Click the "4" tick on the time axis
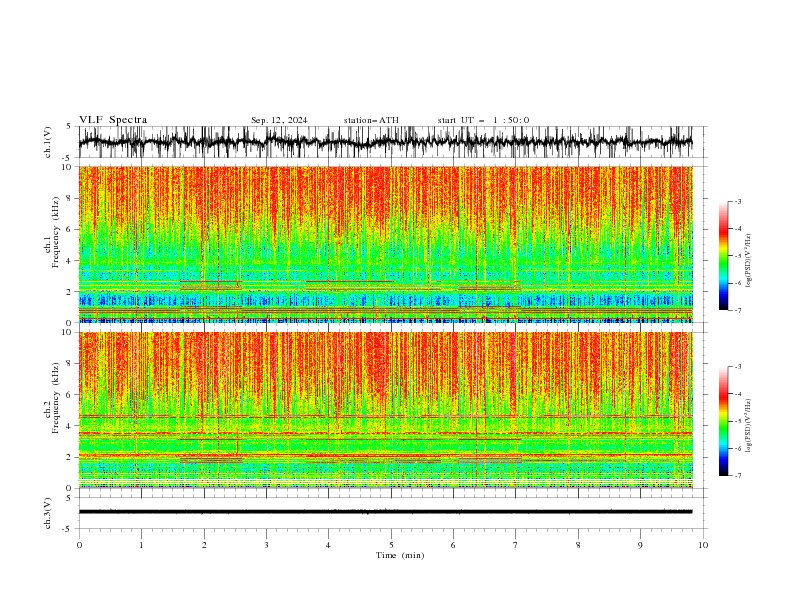This screenshot has width=792, height=612. 328,545
